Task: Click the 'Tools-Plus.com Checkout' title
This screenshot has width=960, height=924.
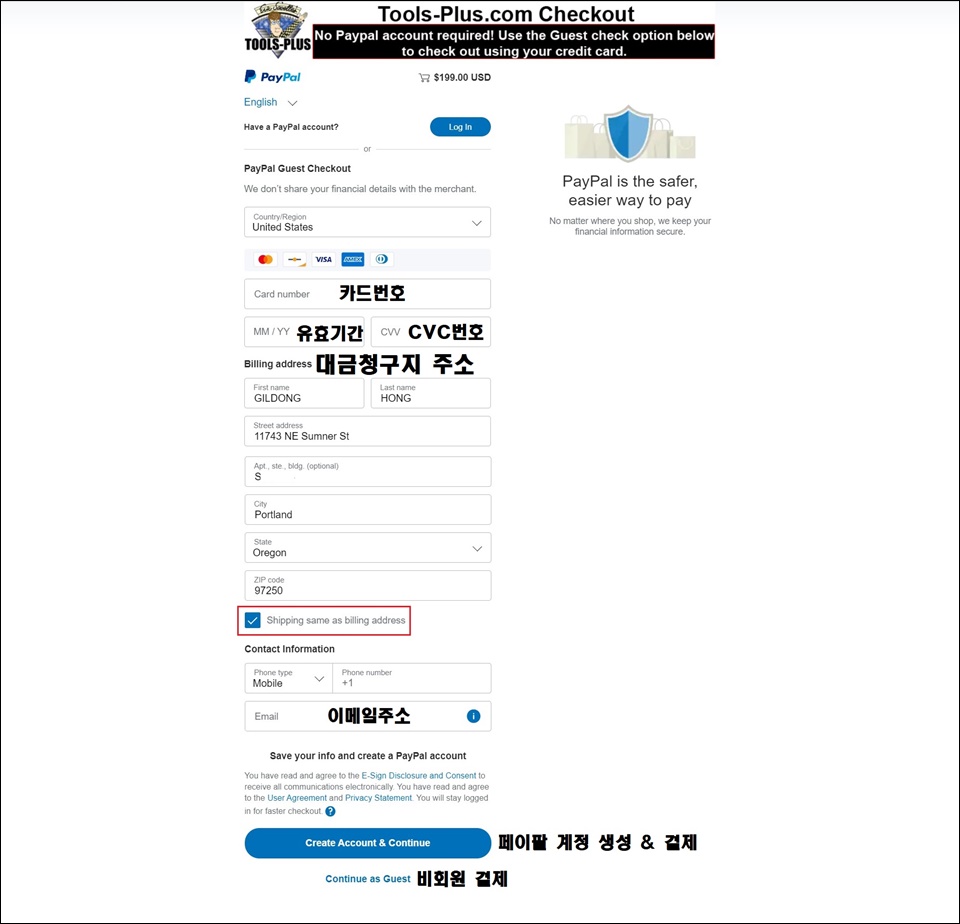Action: pyautogui.click(x=506, y=13)
